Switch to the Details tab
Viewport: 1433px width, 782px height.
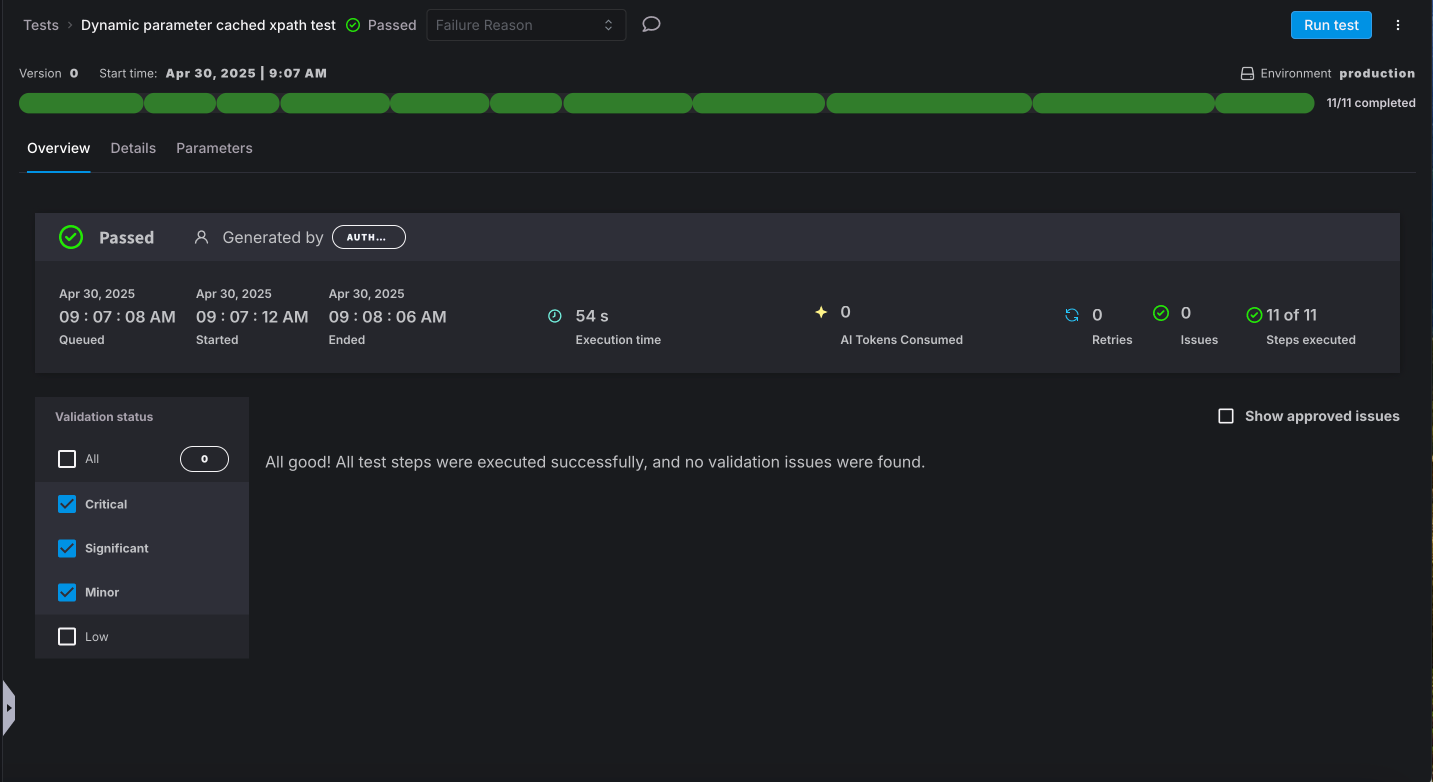(133, 148)
